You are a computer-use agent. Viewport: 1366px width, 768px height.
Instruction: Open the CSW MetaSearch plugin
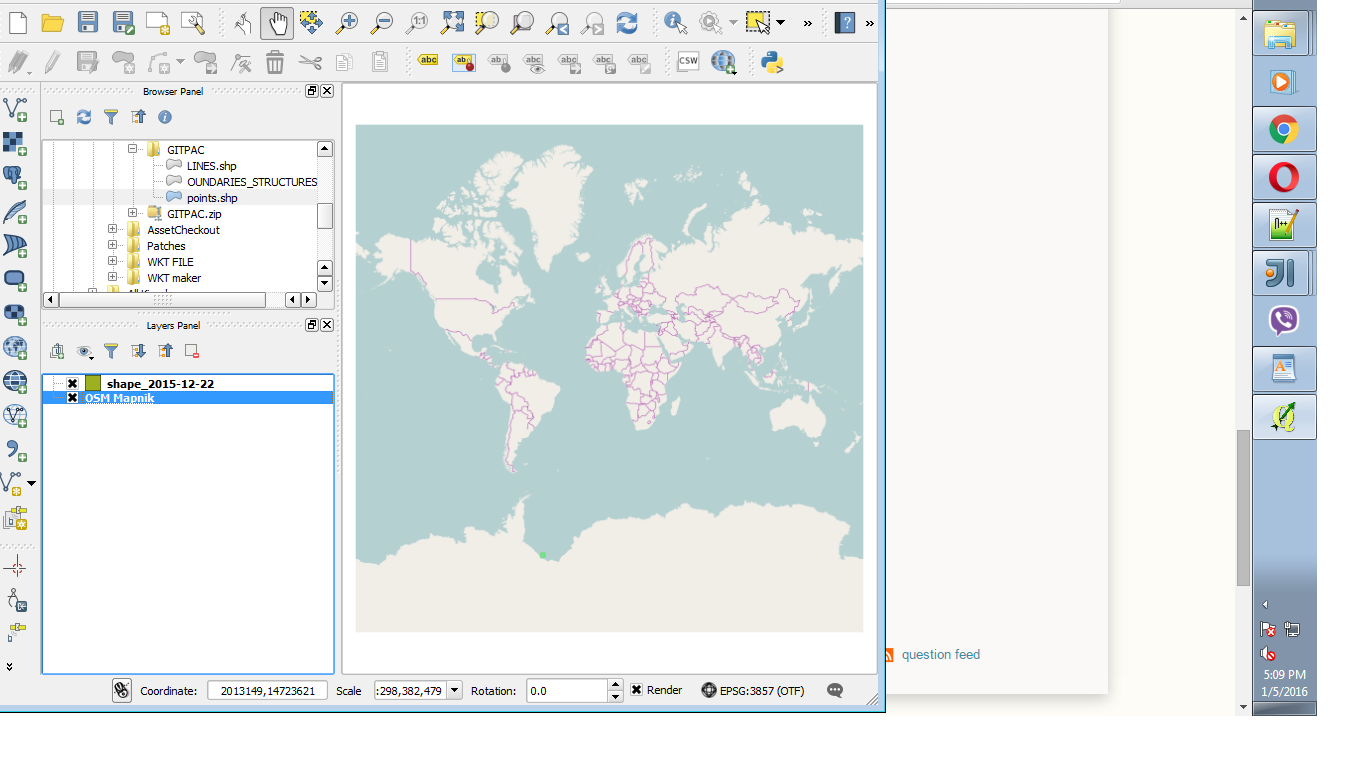point(688,62)
